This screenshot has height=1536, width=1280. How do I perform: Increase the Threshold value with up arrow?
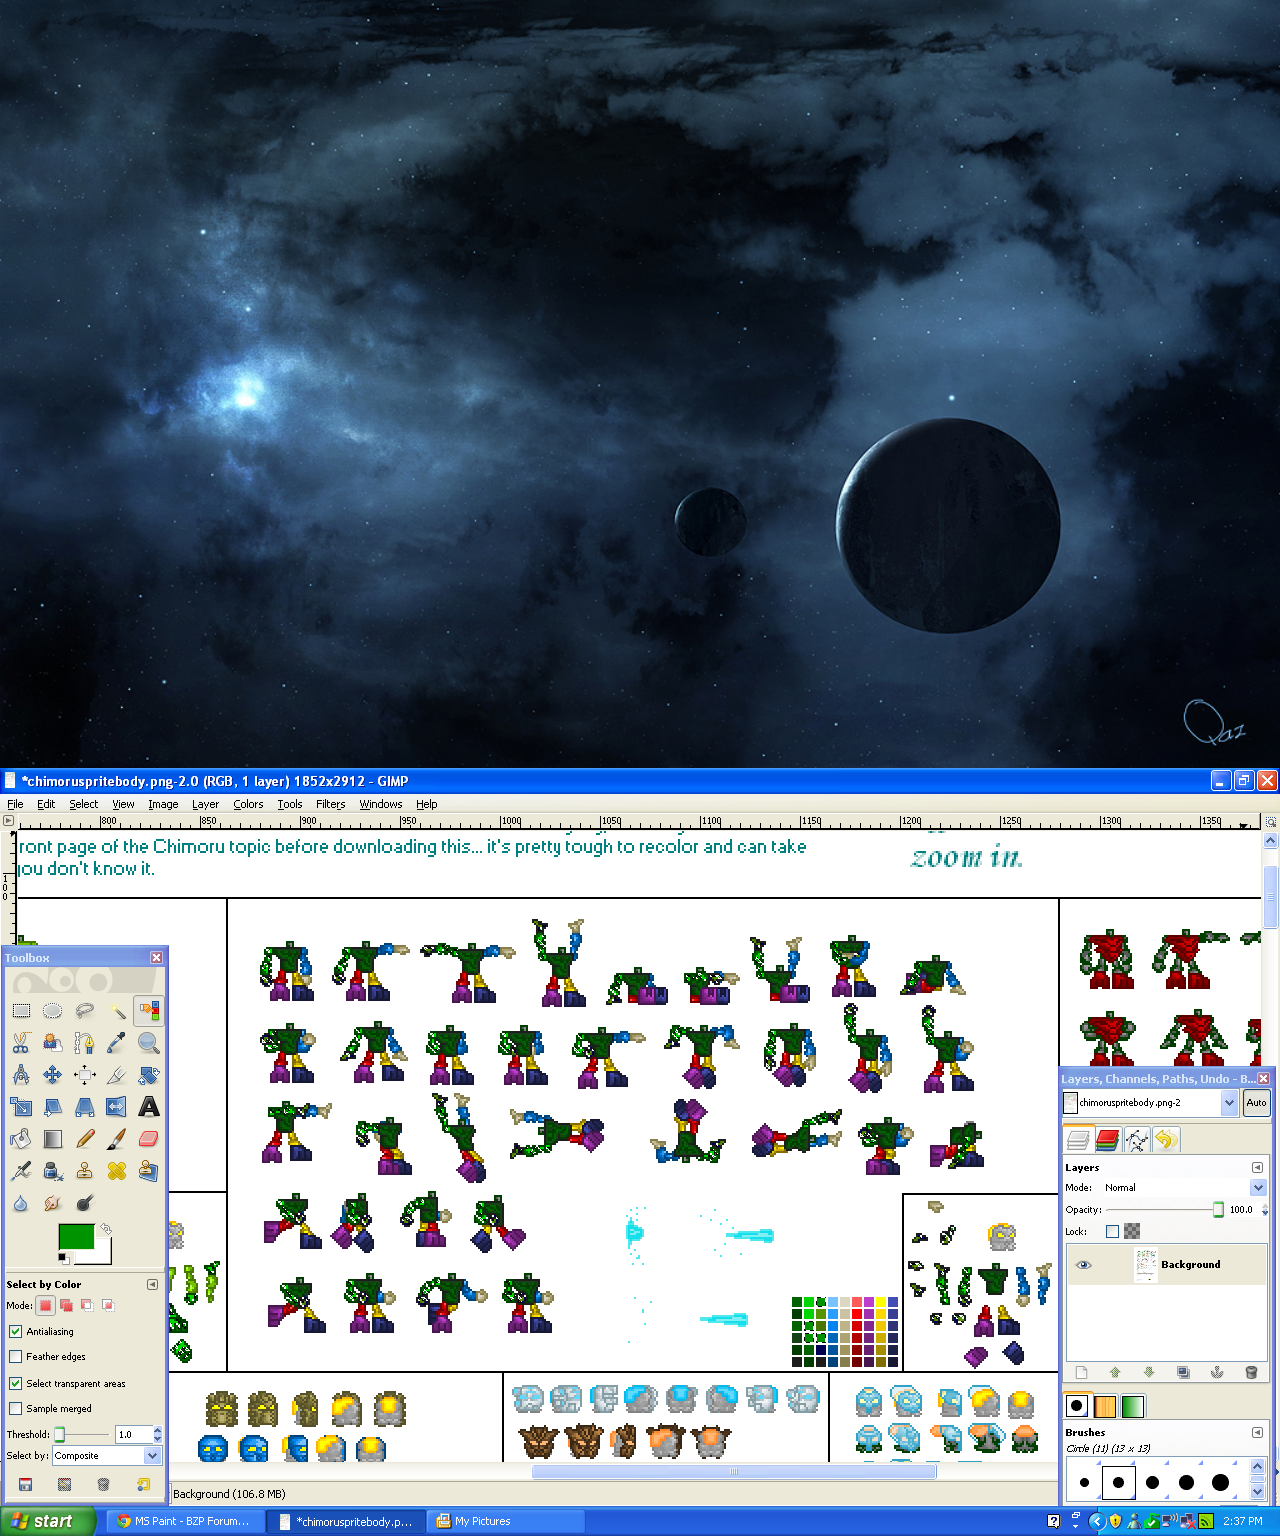(x=157, y=1430)
